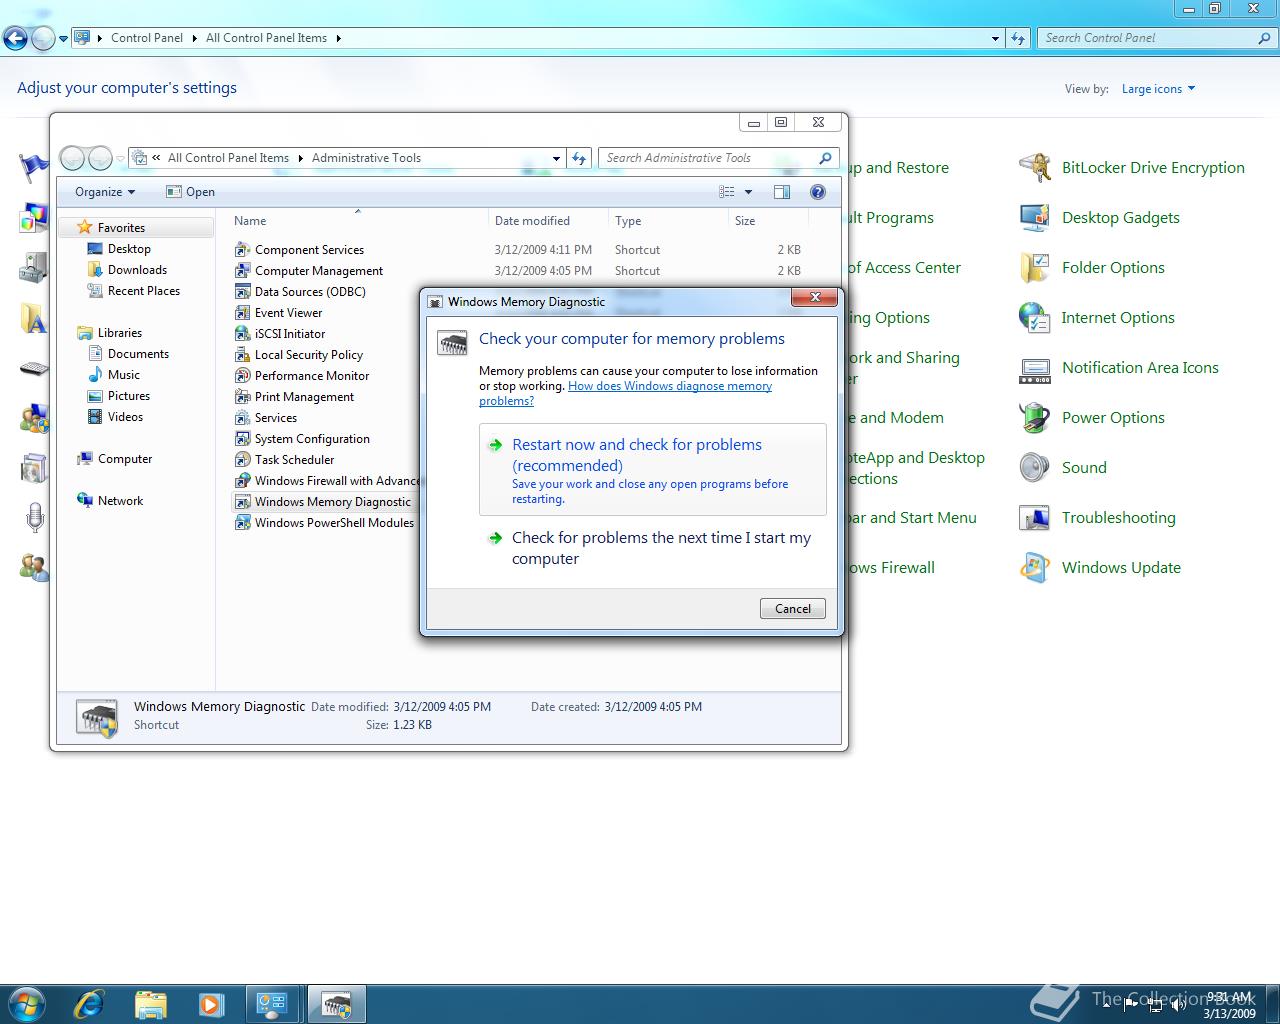
Task: Expand breadcrumb arrow after All Control Panel Items
Action: [x=338, y=38]
